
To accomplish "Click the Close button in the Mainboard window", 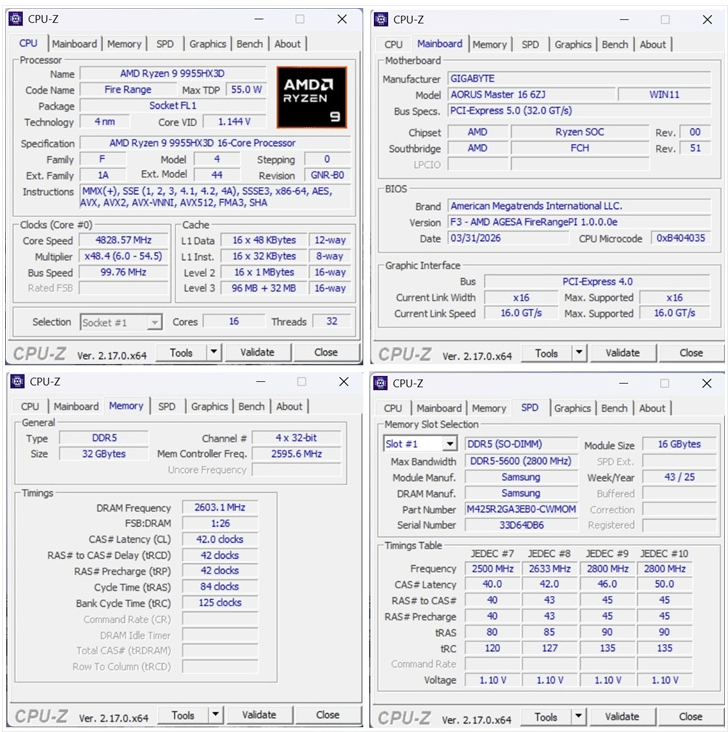I will click(691, 353).
